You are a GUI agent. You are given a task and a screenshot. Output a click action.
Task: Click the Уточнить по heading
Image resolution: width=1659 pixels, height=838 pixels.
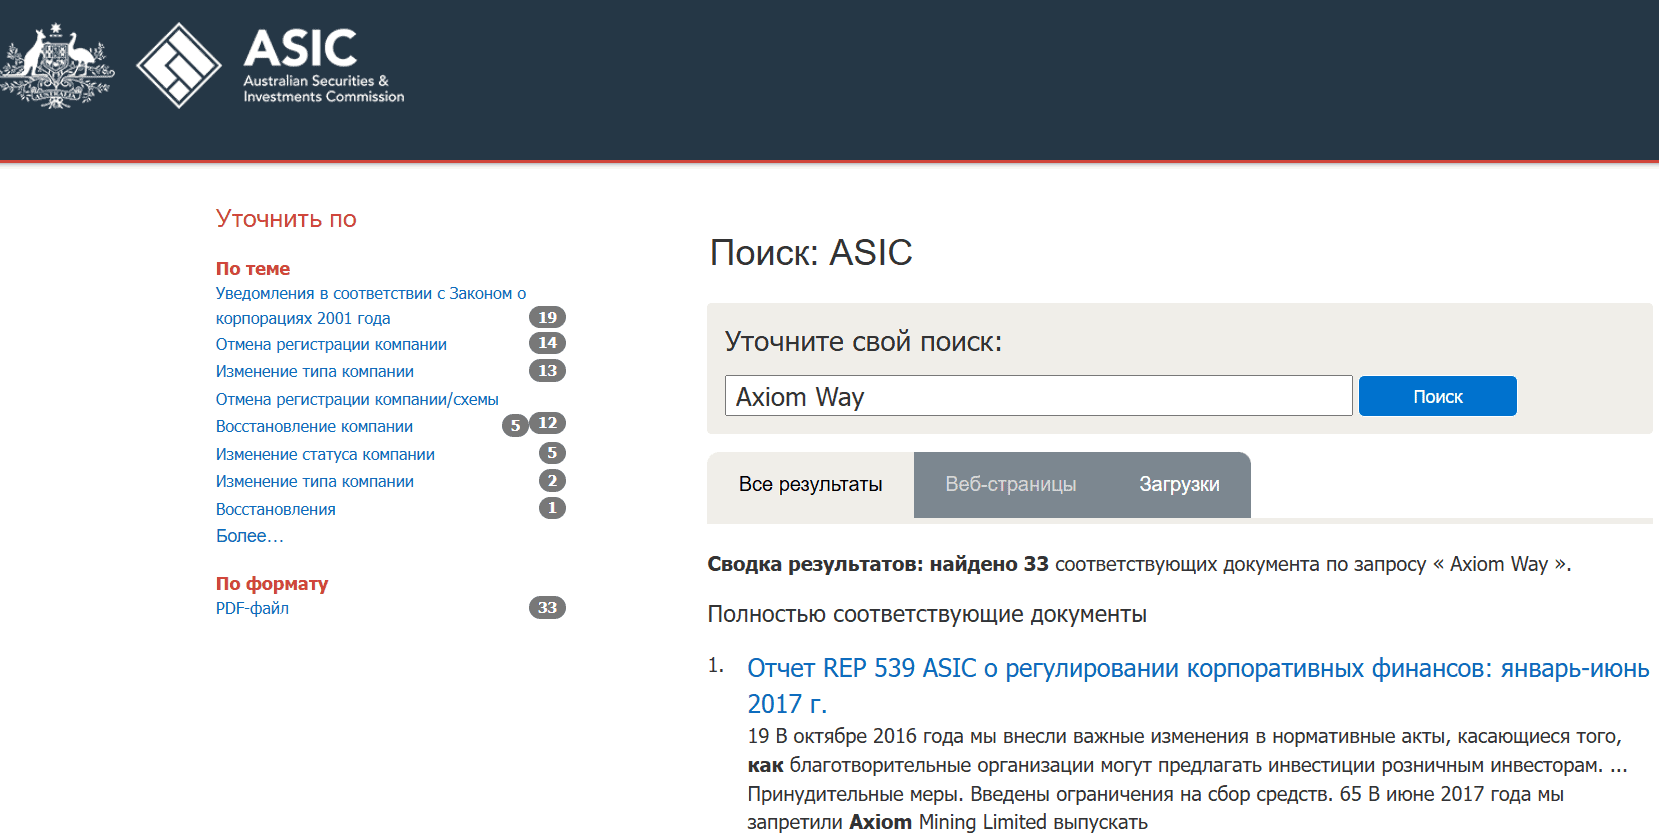point(286,219)
